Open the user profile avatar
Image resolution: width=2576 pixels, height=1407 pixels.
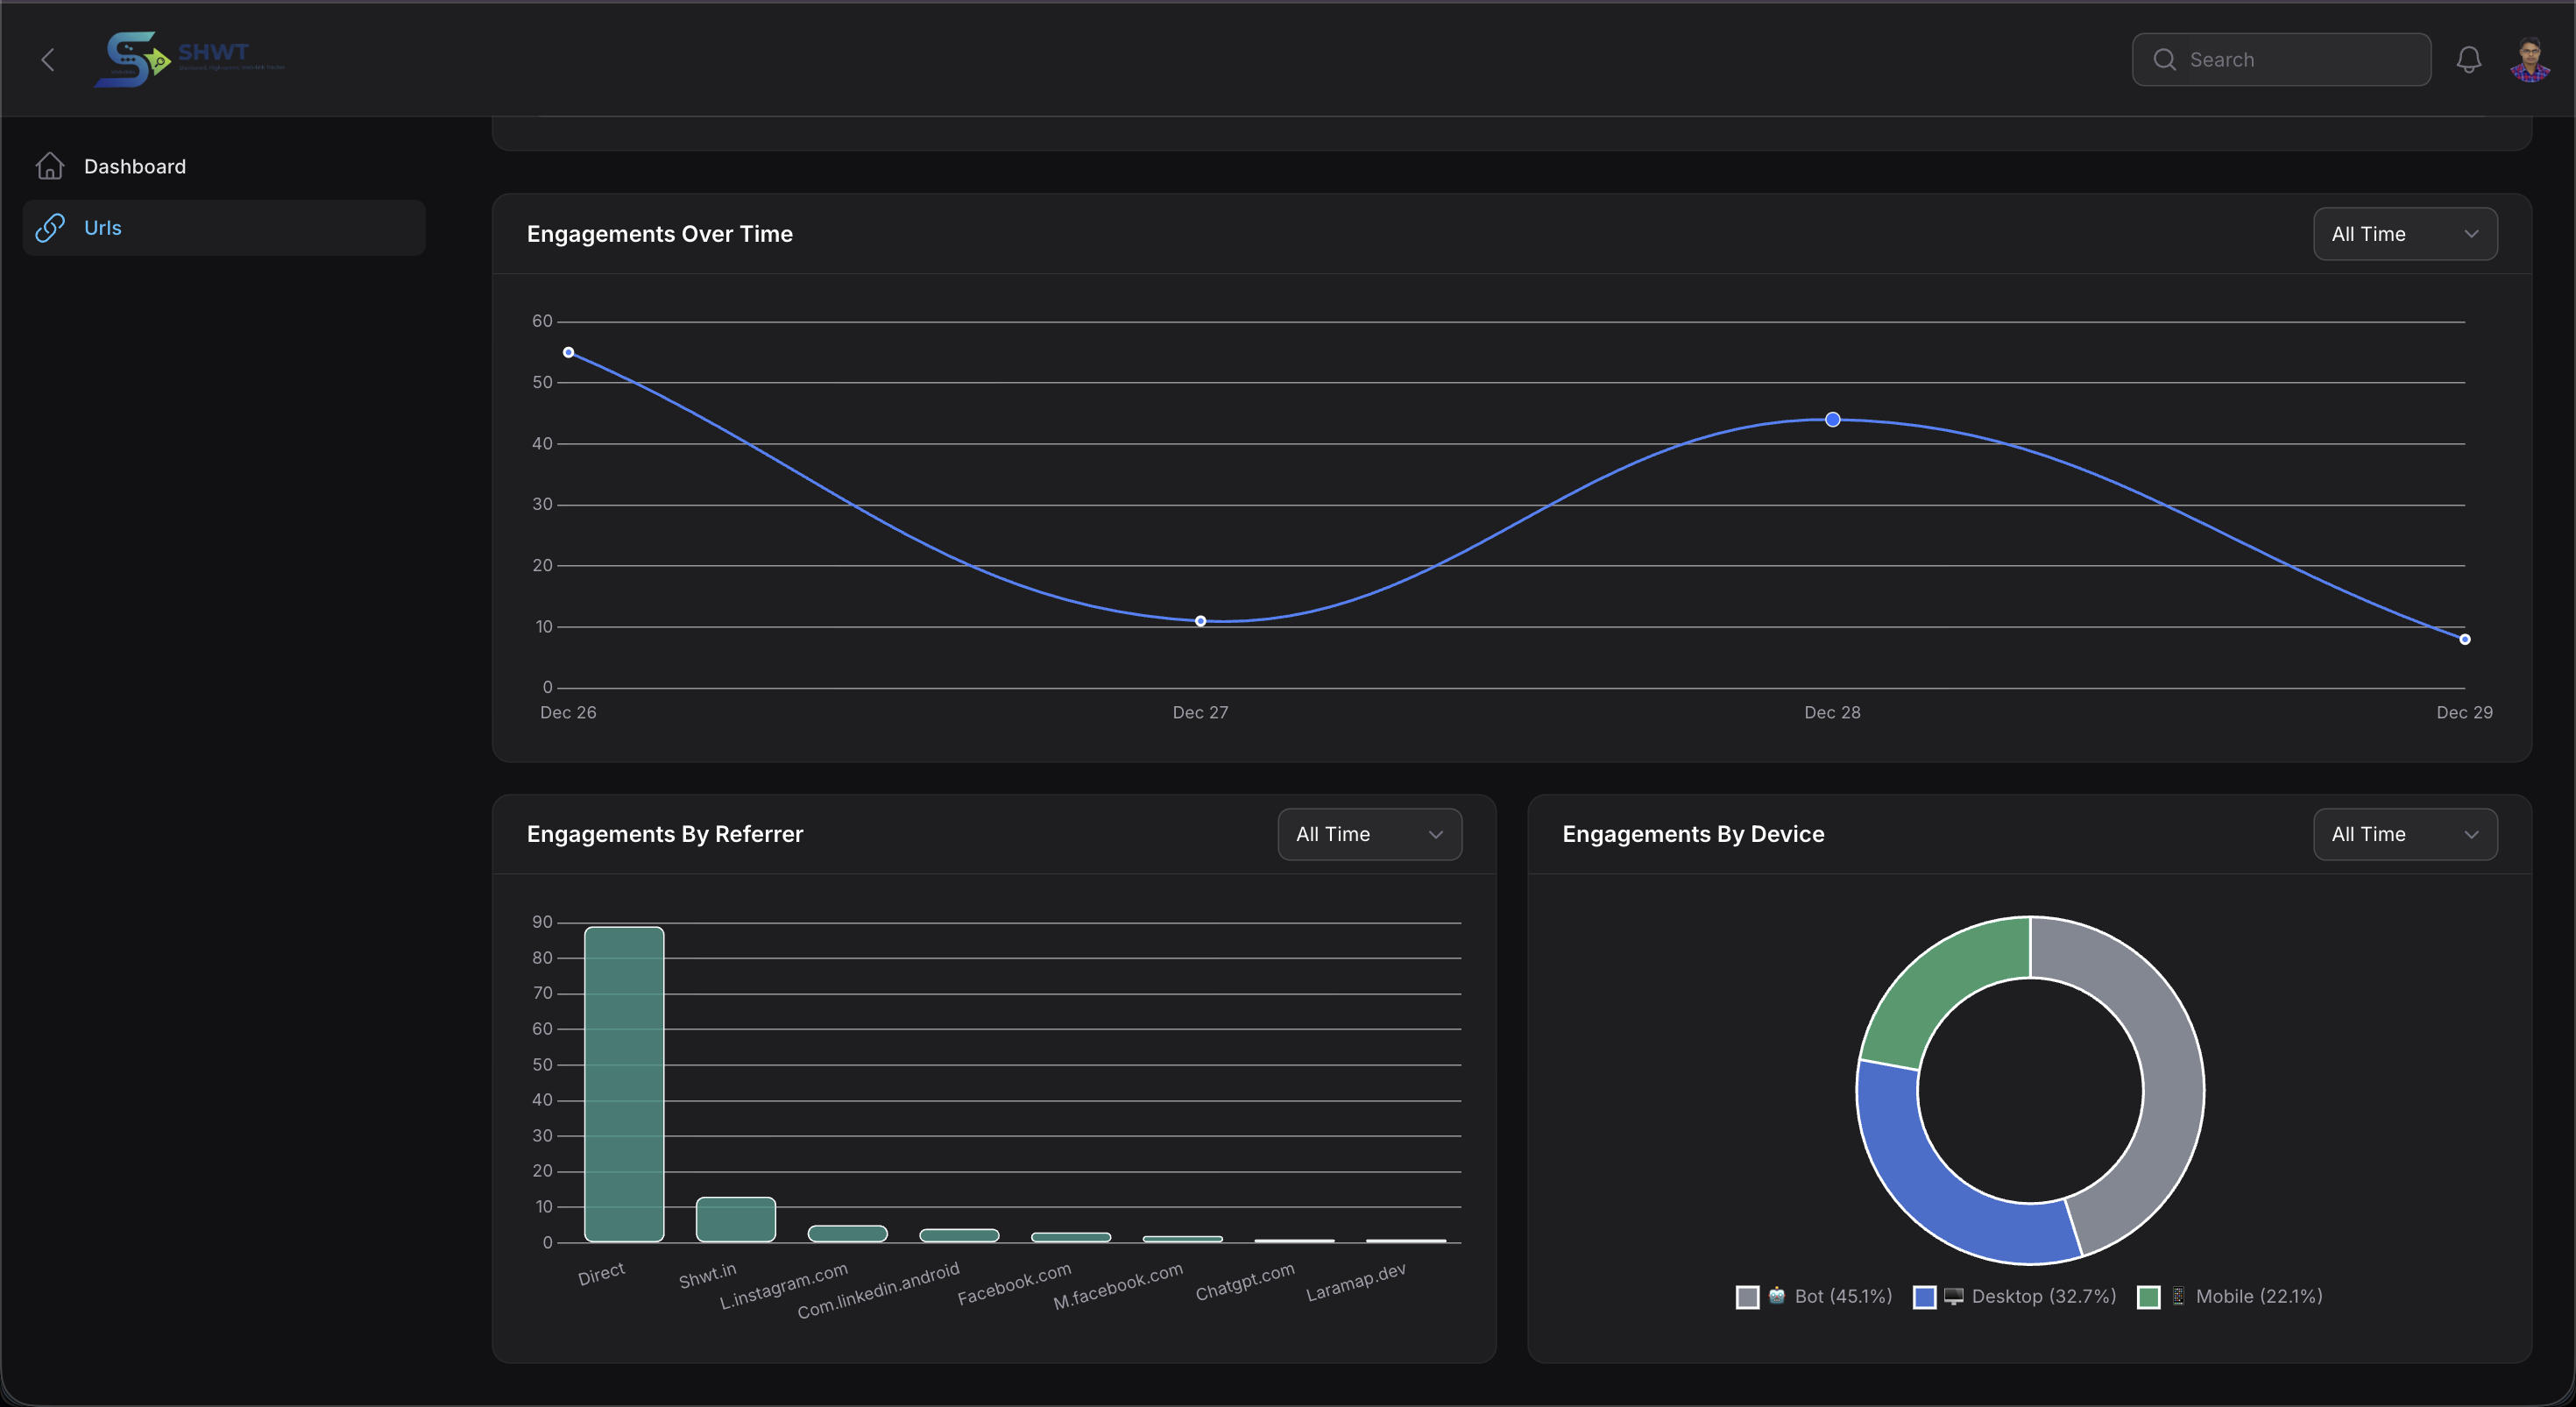point(2530,60)
